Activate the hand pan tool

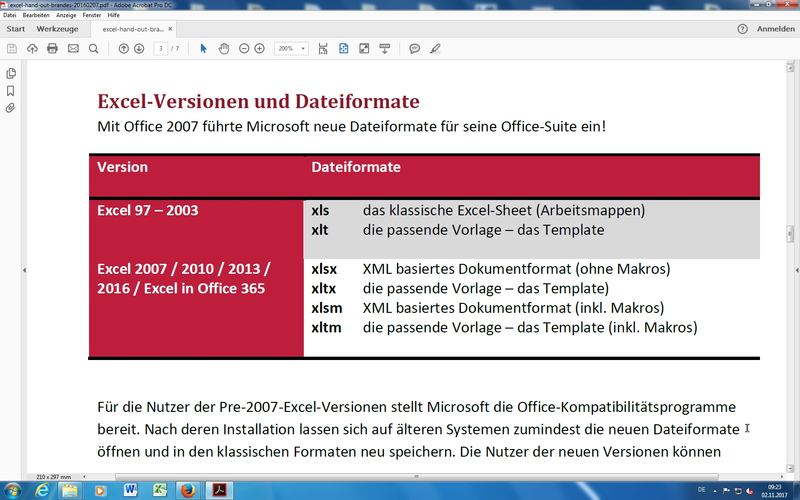(x=223, y=48)
